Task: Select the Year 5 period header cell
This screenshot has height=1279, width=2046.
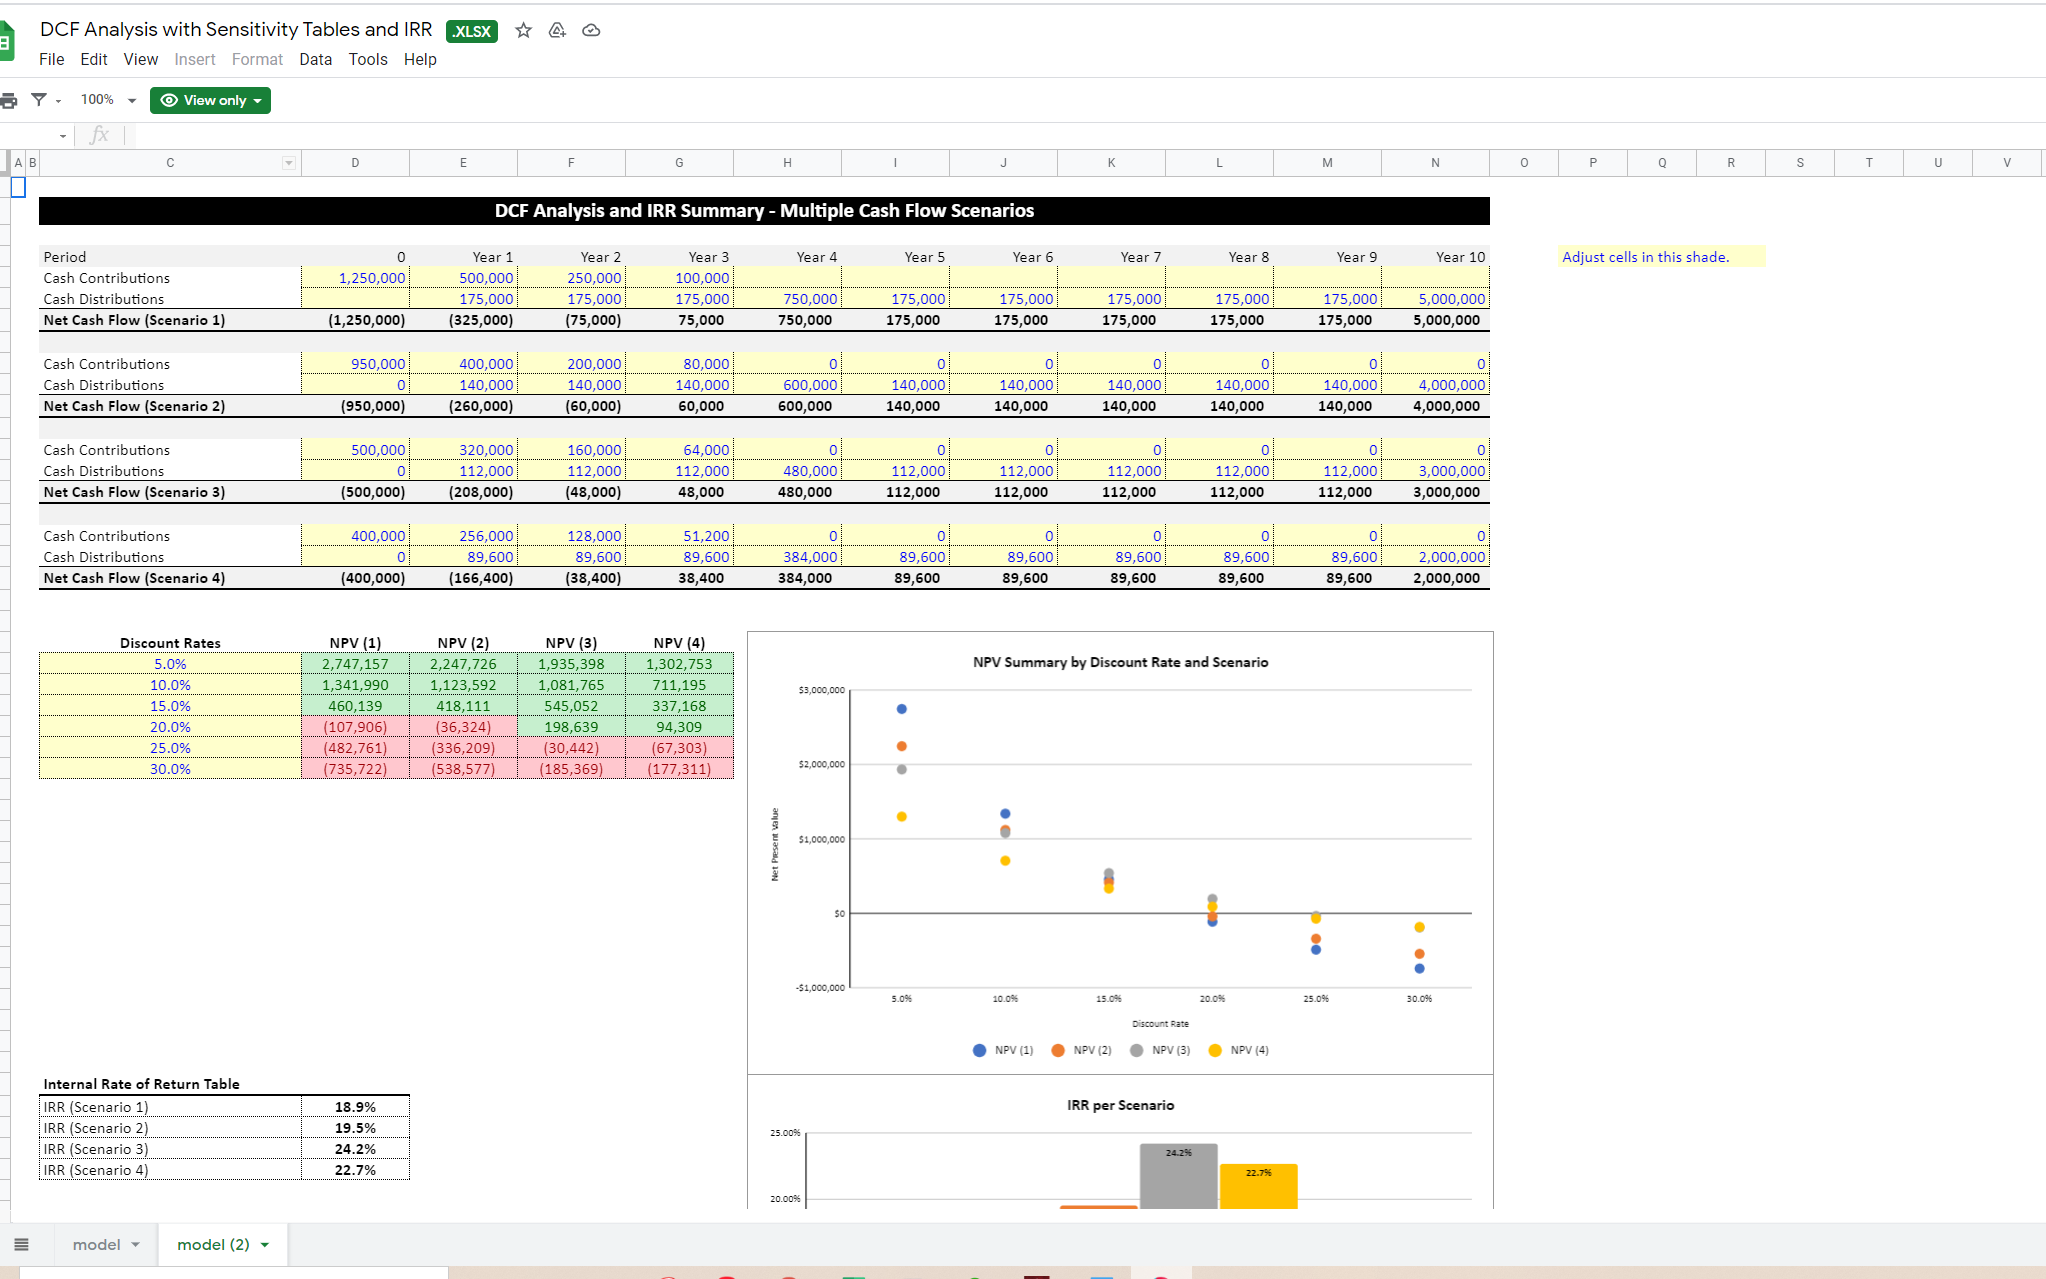Action: (x=895, y=257)
